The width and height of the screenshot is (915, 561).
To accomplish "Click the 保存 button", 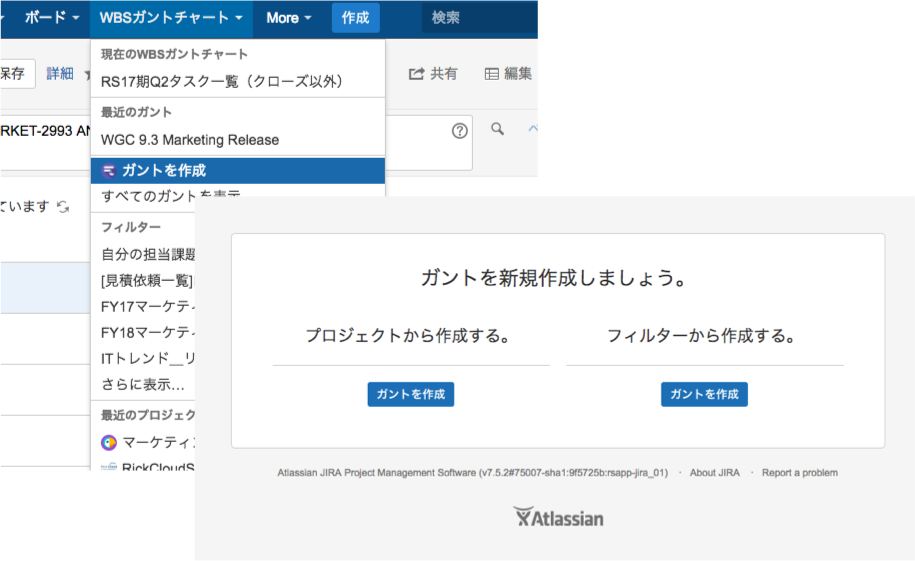I will tap(16, 74).
